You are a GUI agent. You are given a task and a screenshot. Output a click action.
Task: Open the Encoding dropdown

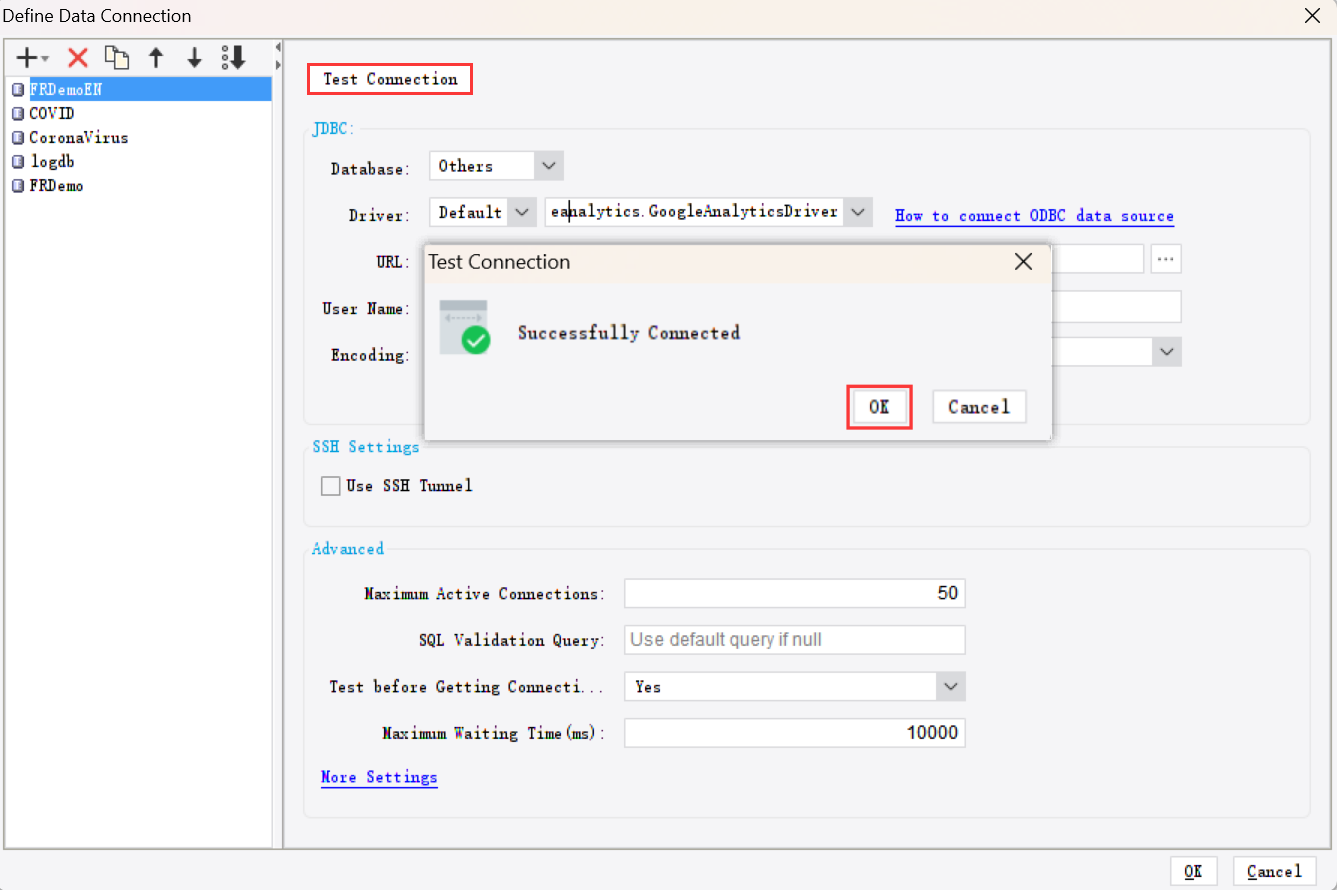(1166, 351)
